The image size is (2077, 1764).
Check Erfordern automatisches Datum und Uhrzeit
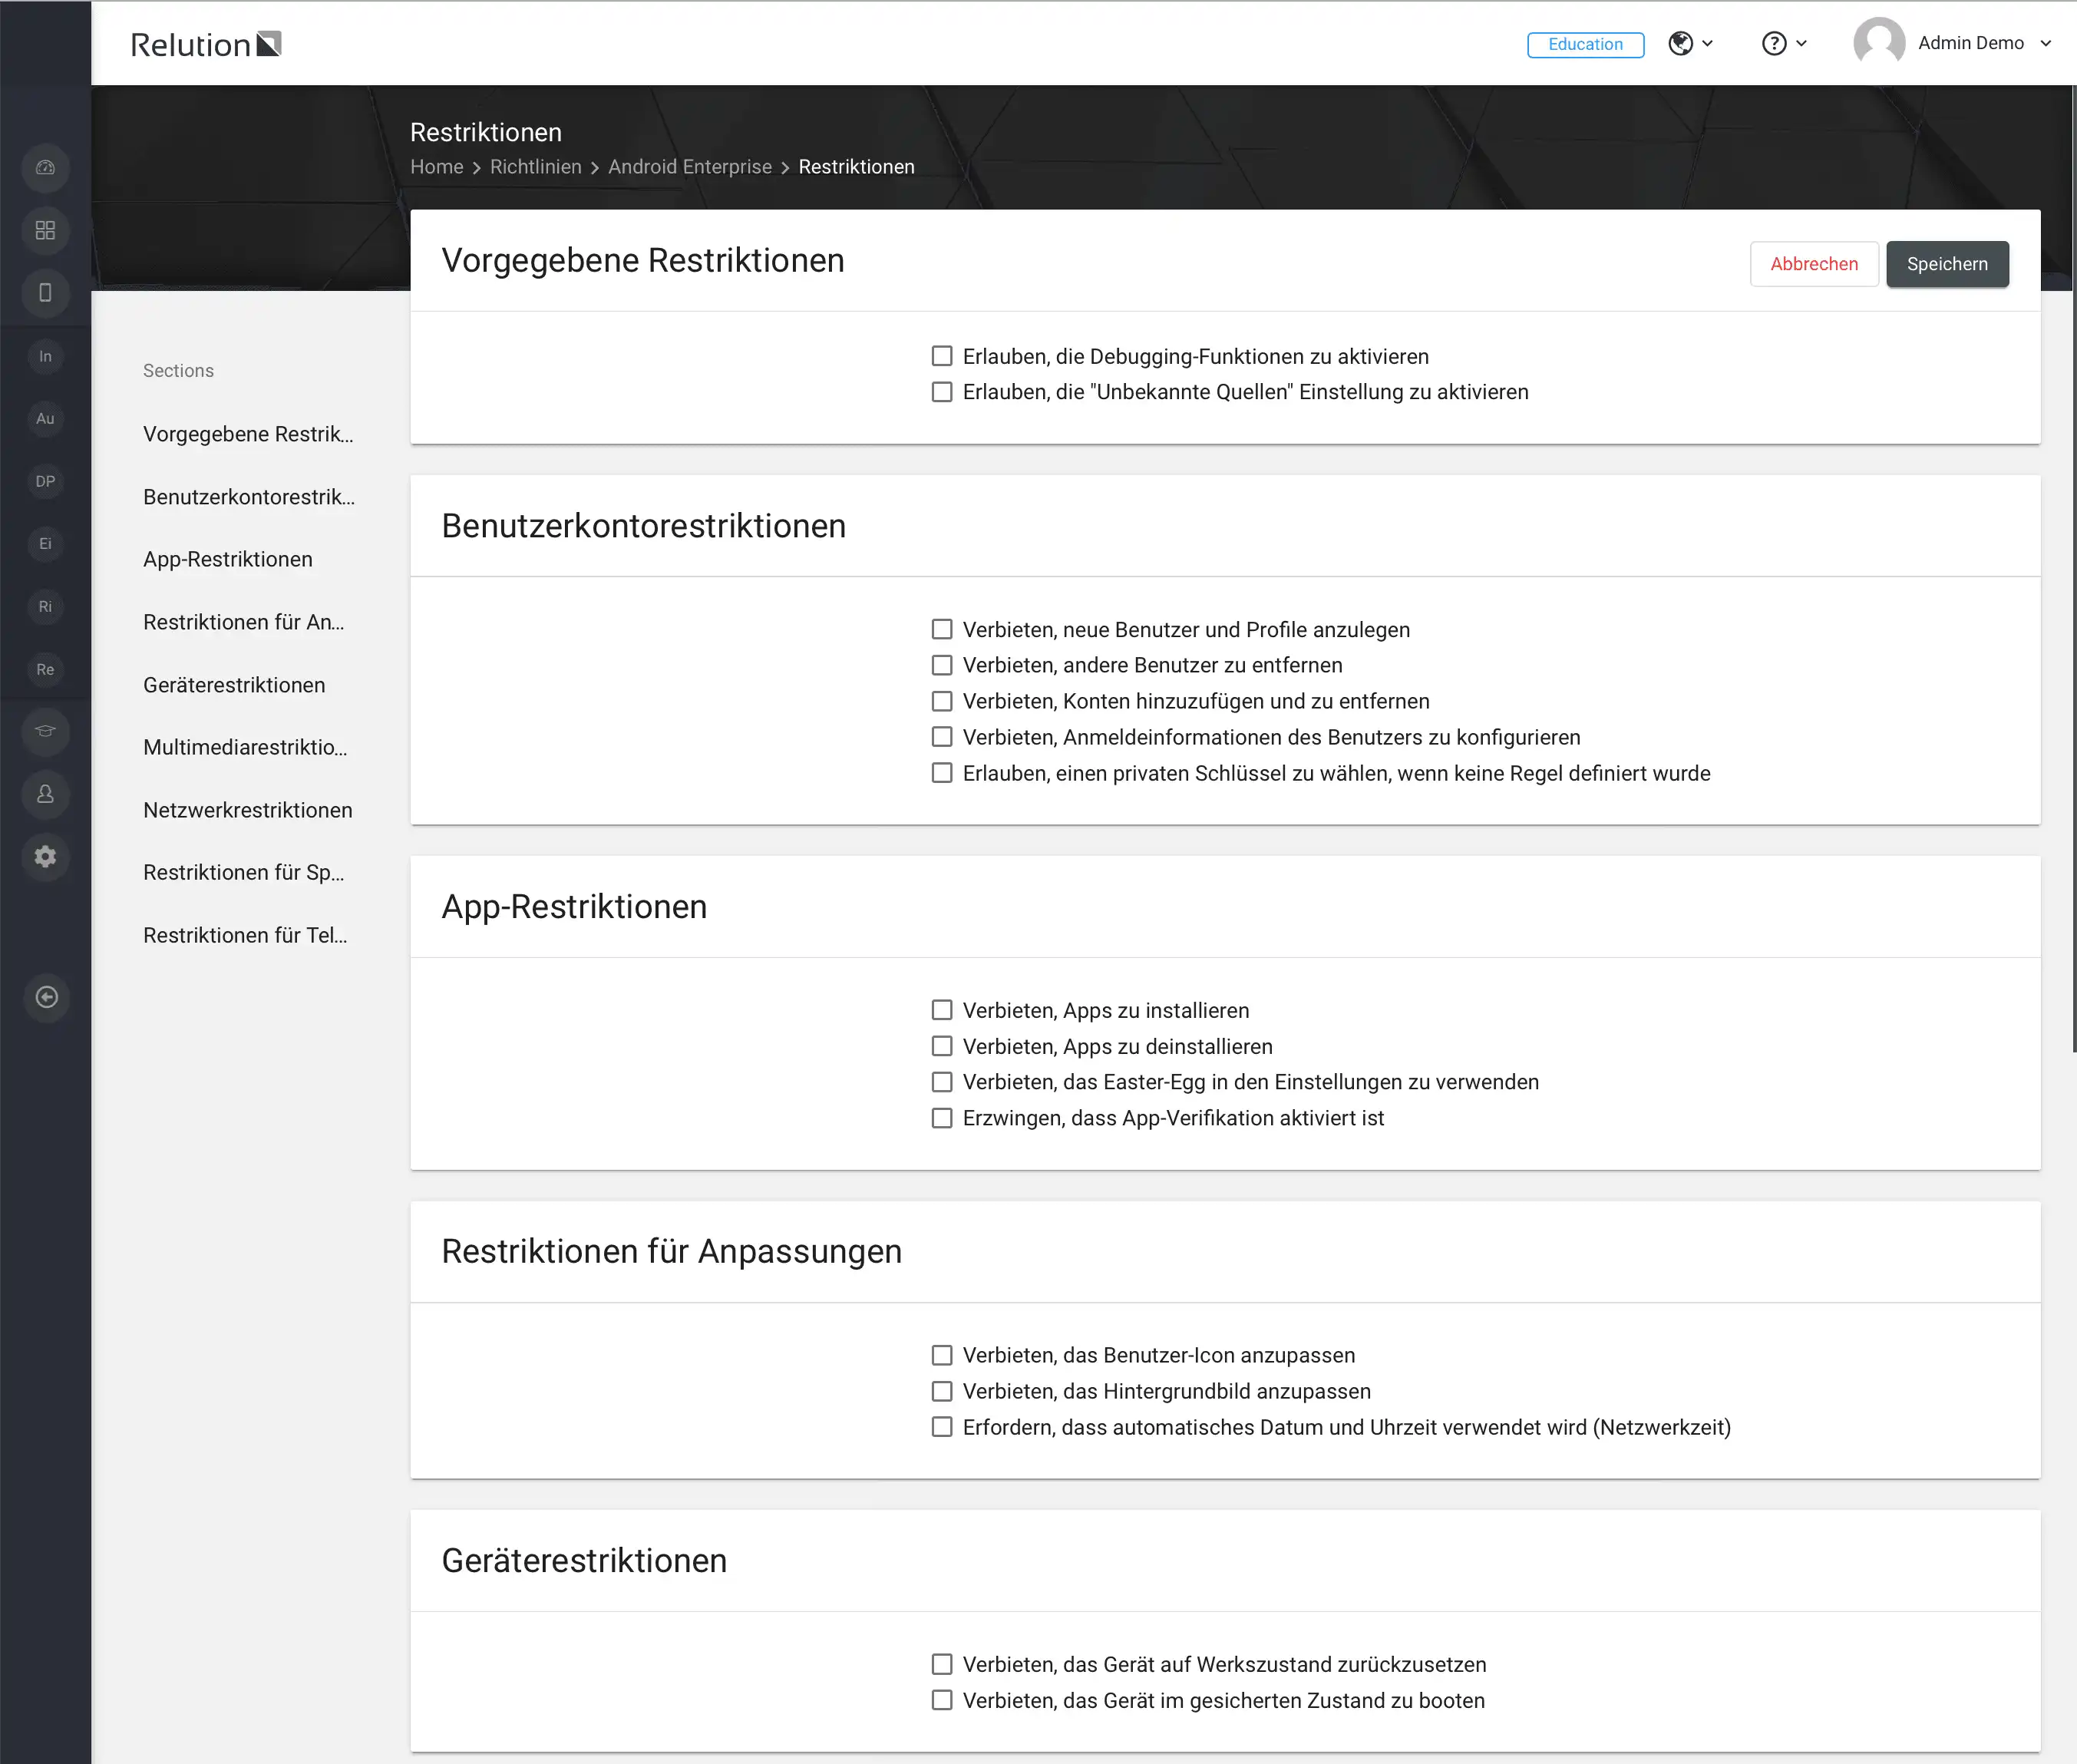[x=942, y=1427]
